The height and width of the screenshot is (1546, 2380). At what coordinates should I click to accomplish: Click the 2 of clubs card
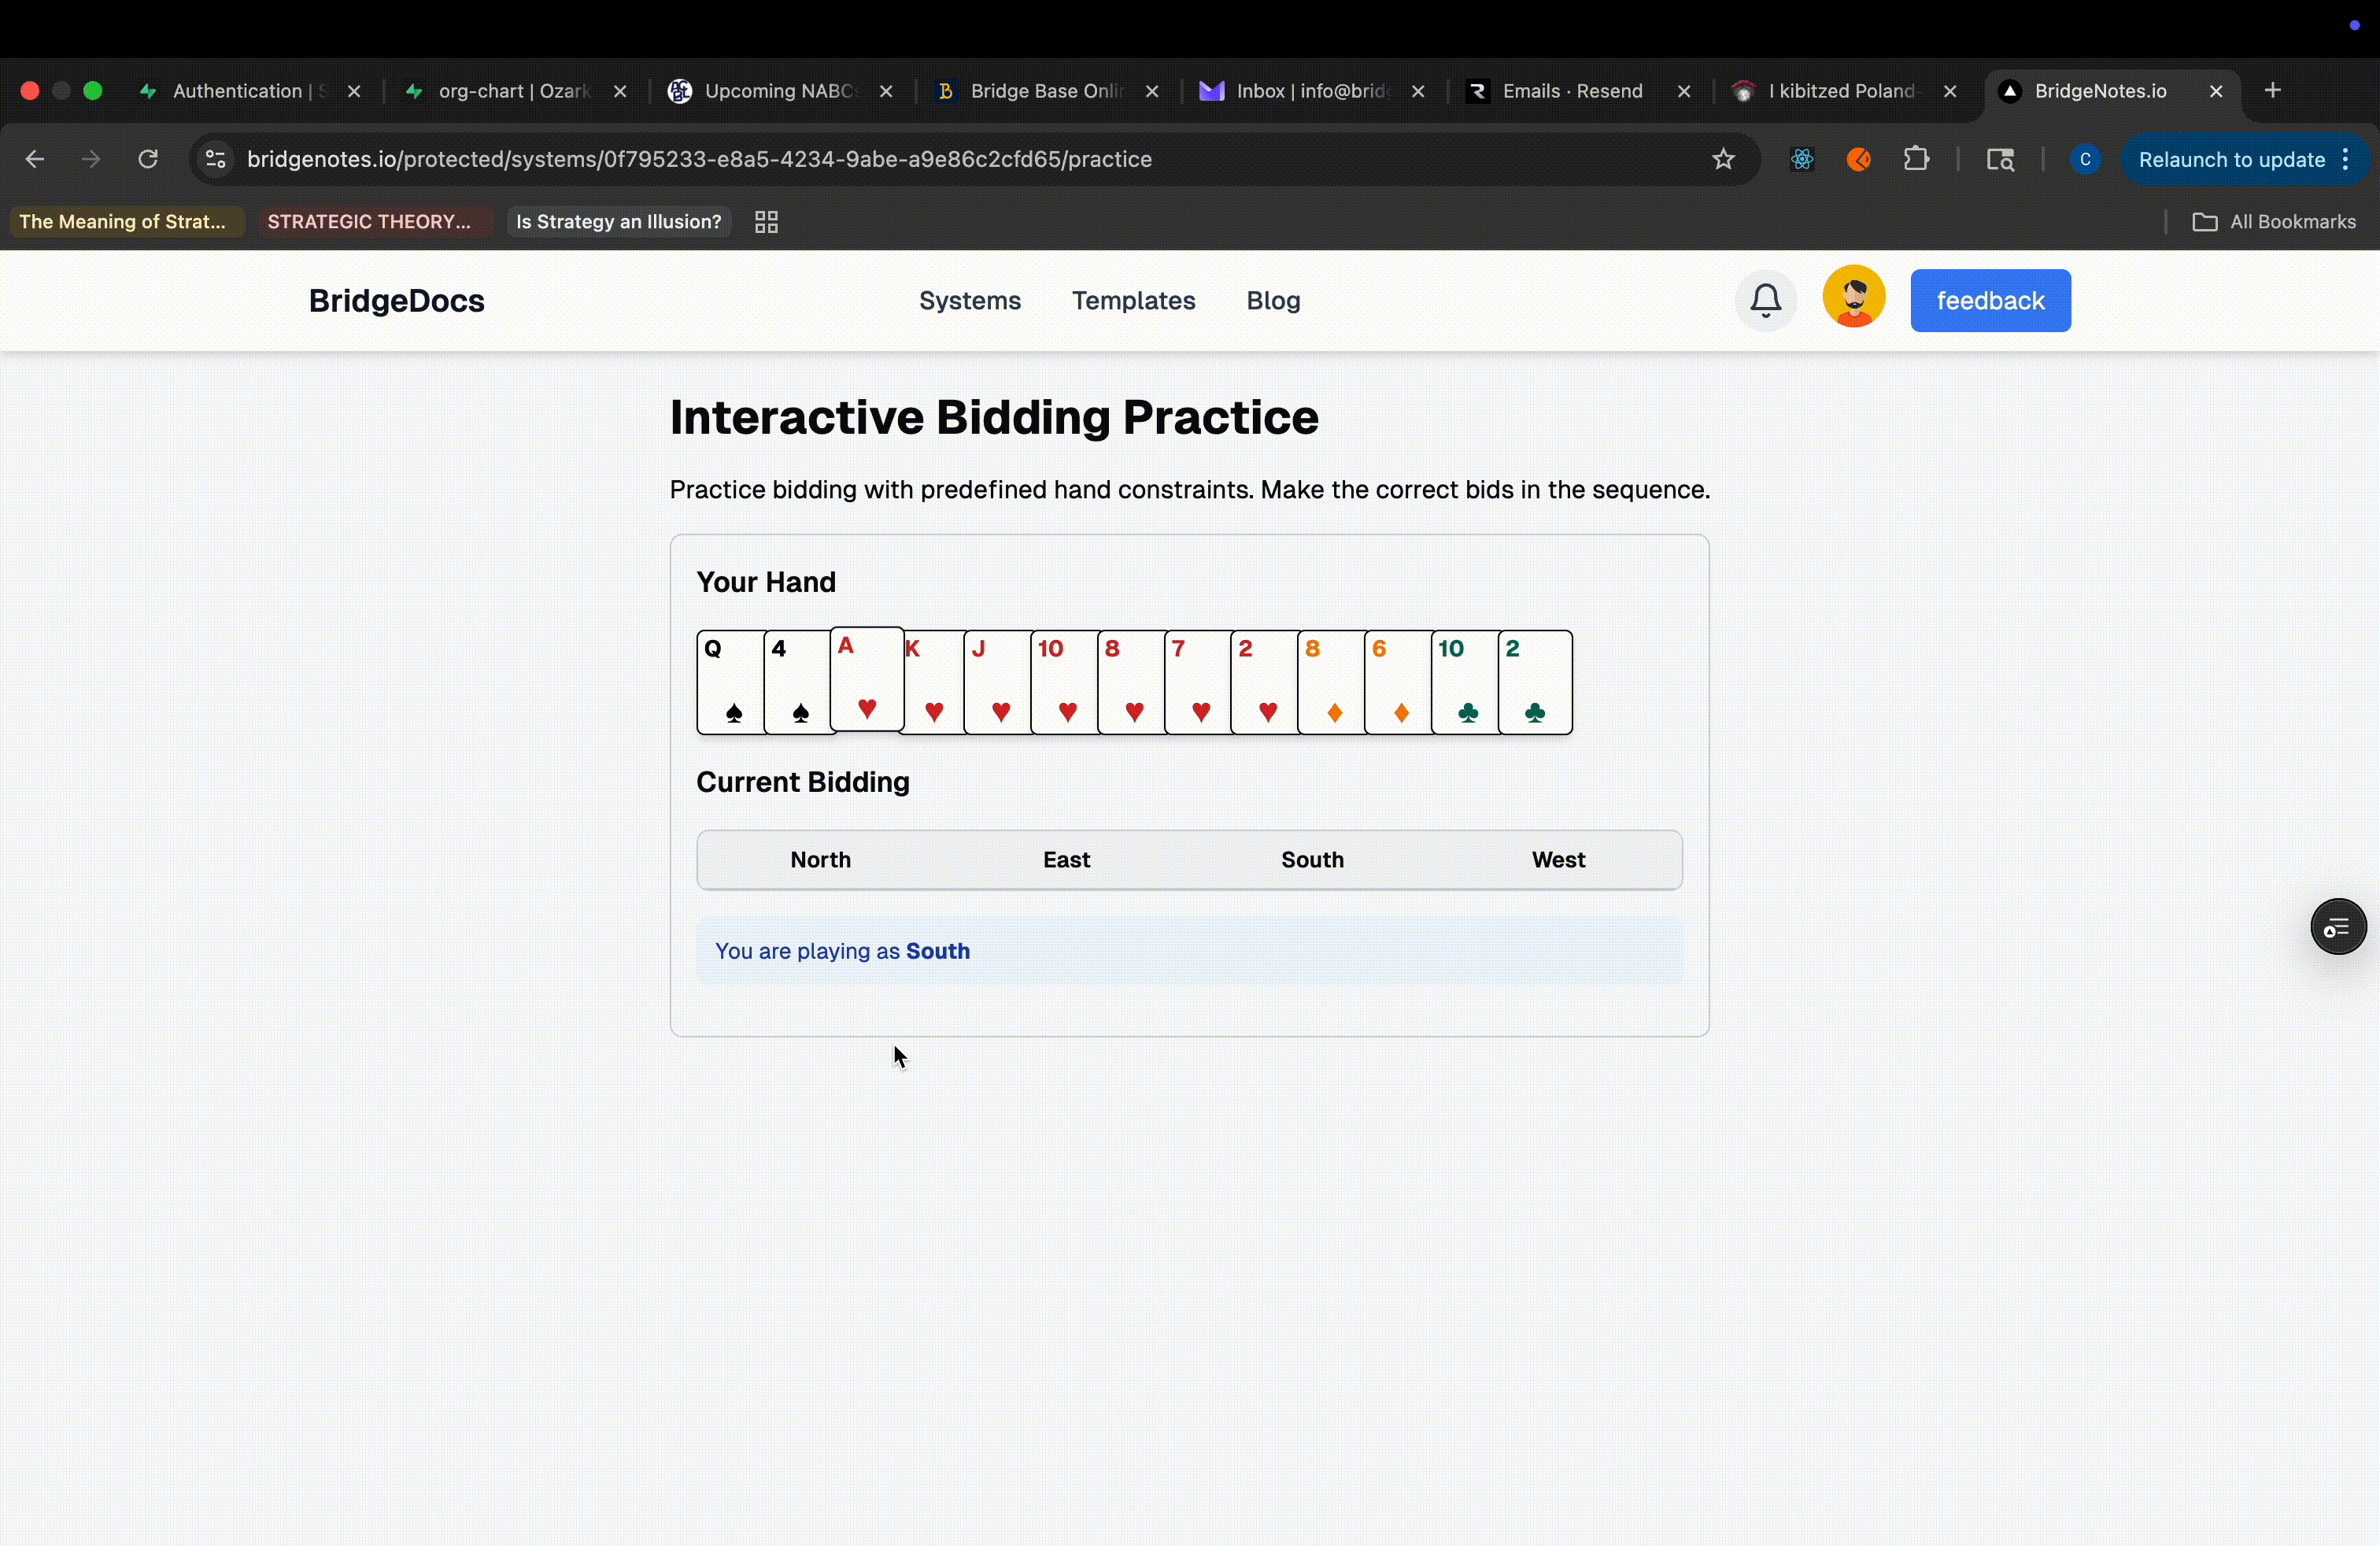click(1535, 683)
